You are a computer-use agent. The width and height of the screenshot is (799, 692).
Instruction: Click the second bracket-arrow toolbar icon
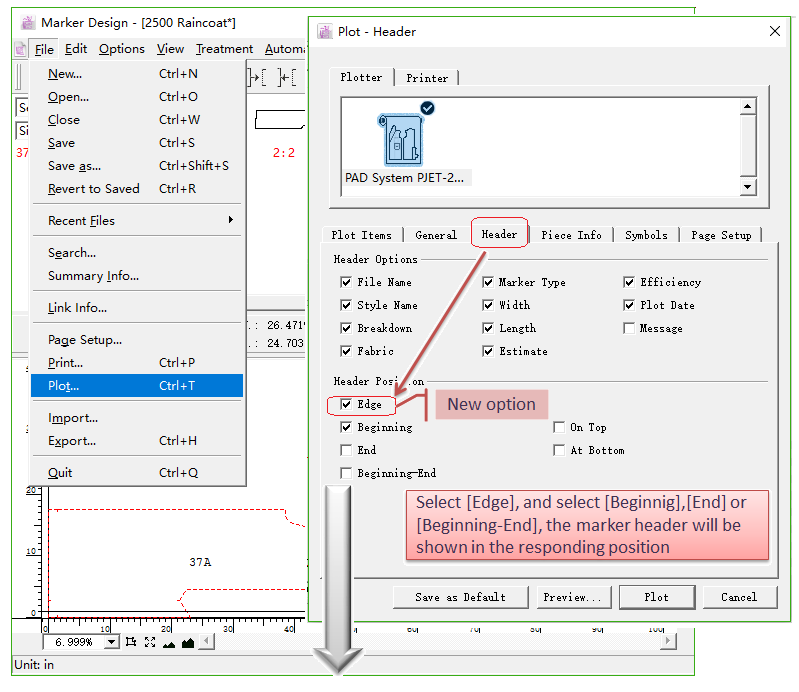(x=288, y=78)
